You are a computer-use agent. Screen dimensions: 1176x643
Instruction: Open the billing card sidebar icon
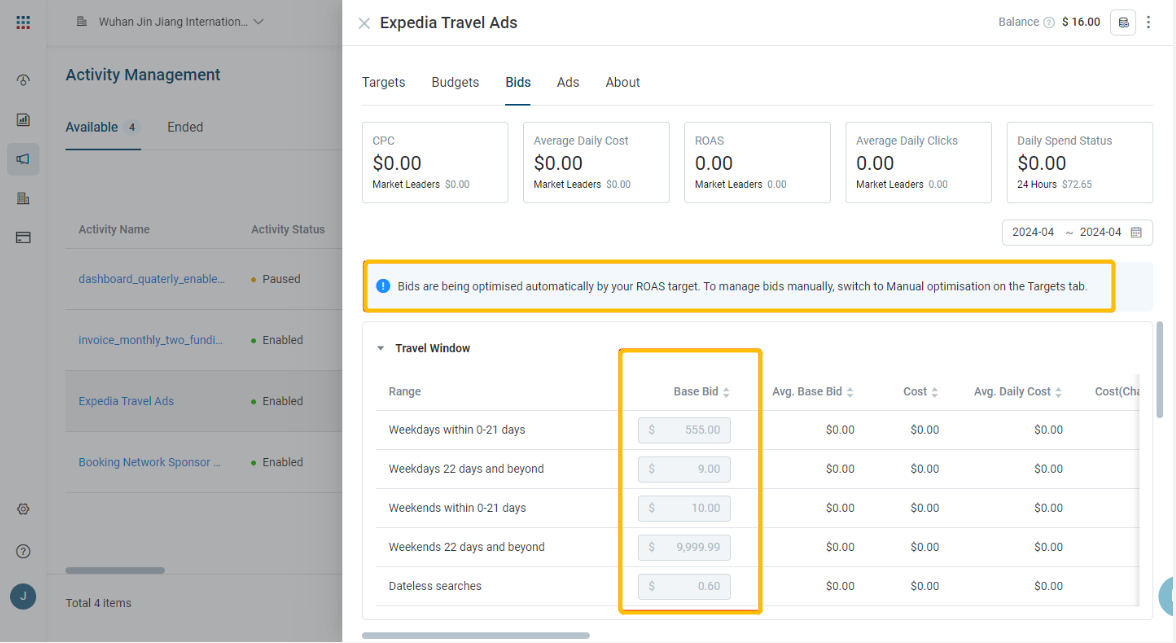[23, 237]
